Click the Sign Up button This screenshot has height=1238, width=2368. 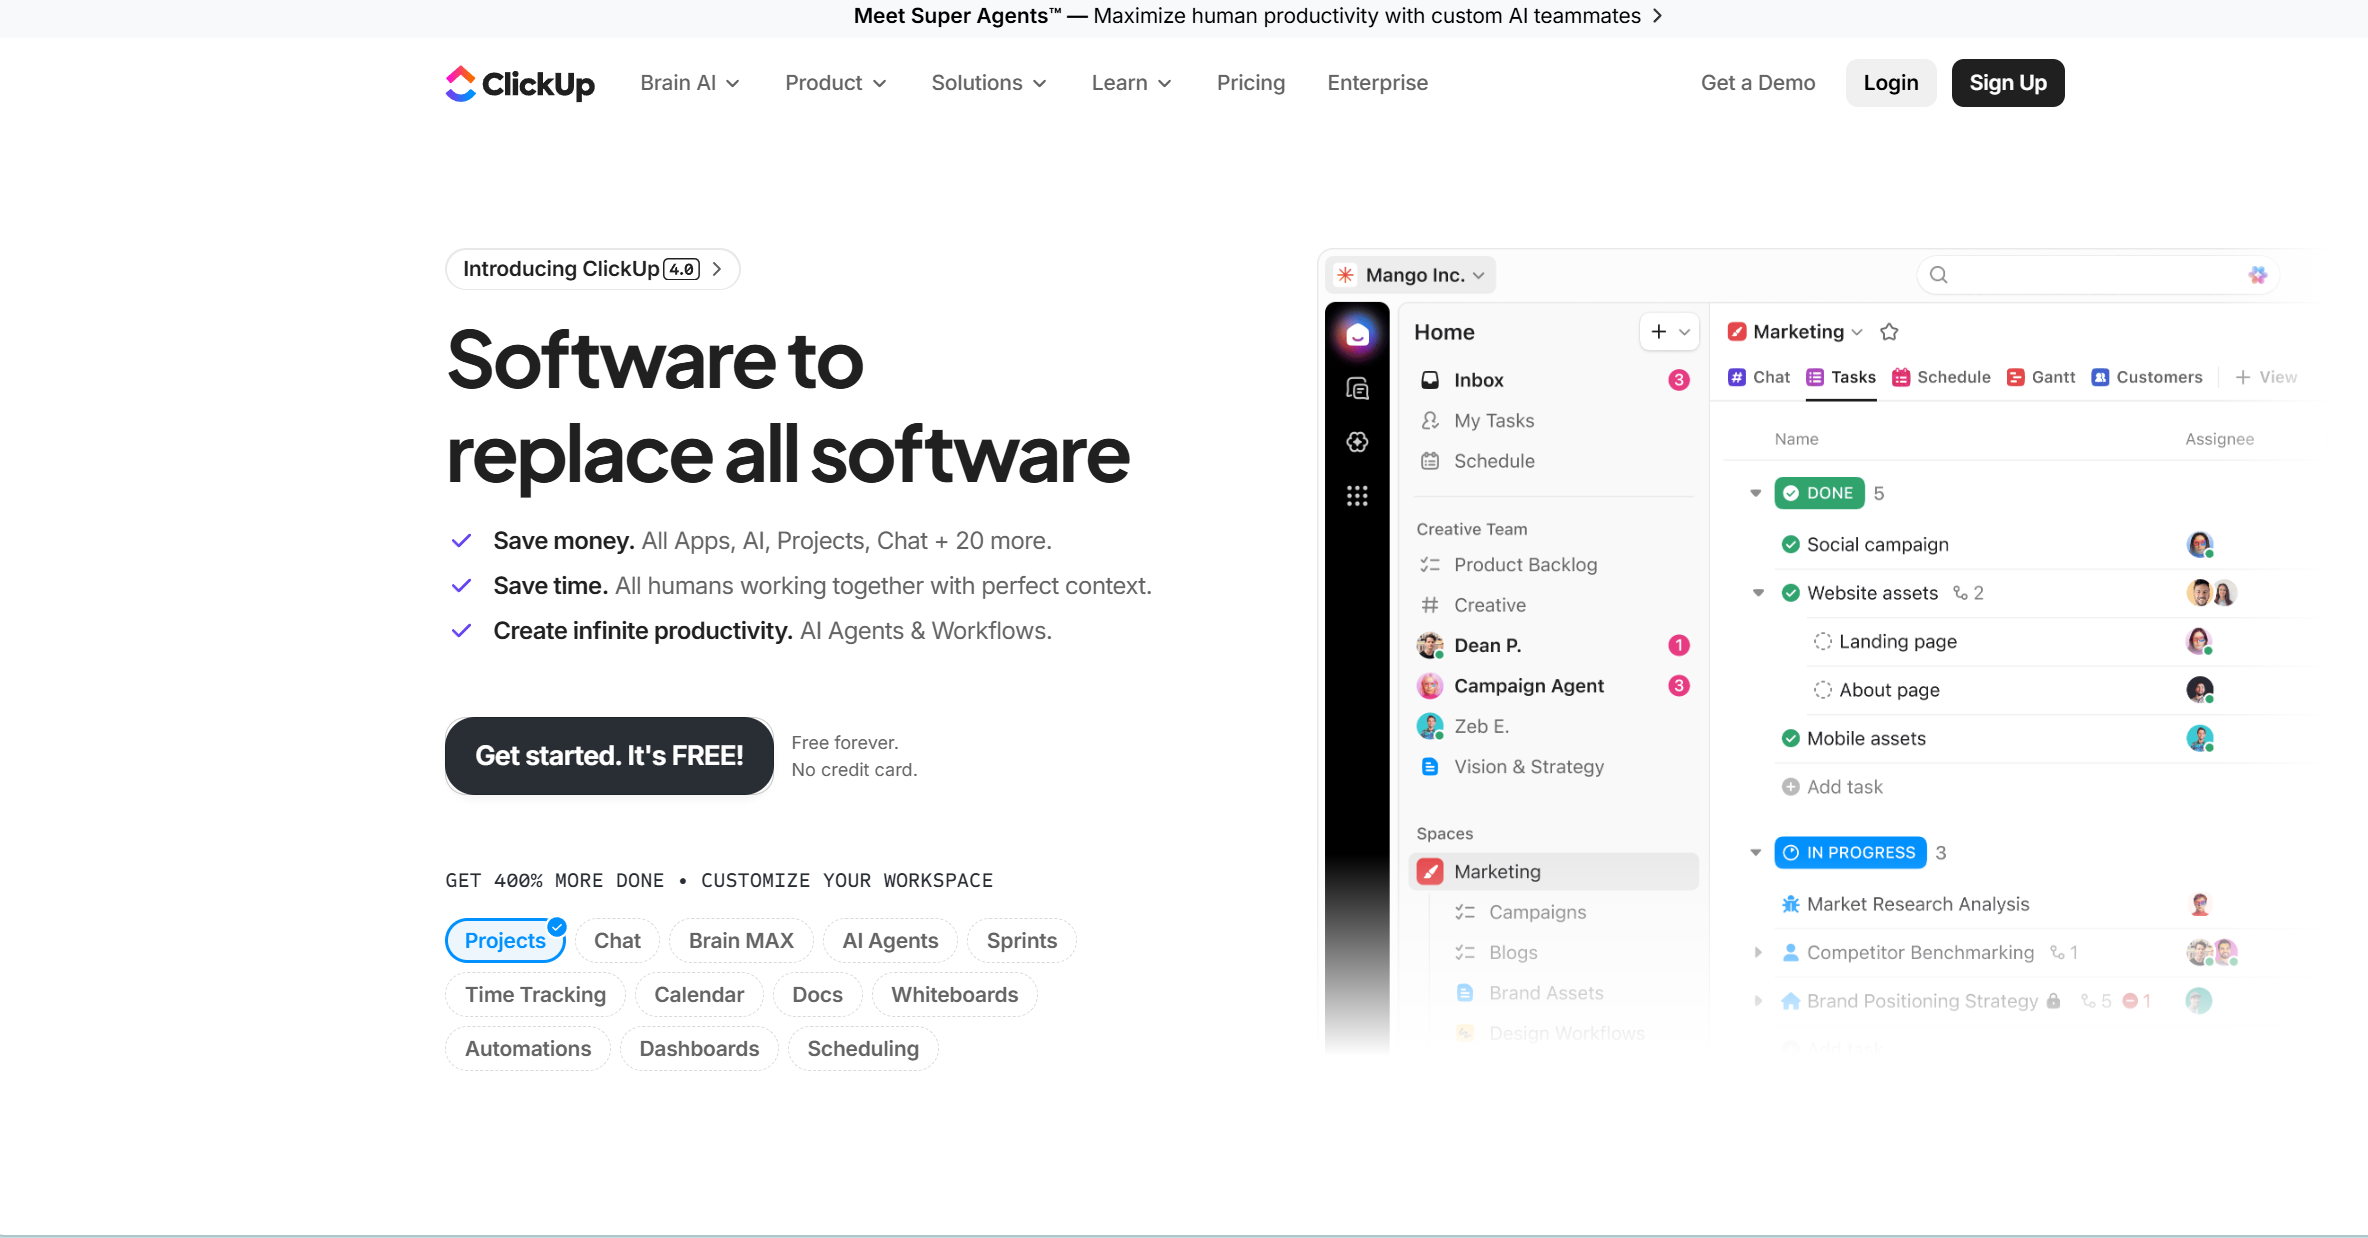pos(2008,83)
